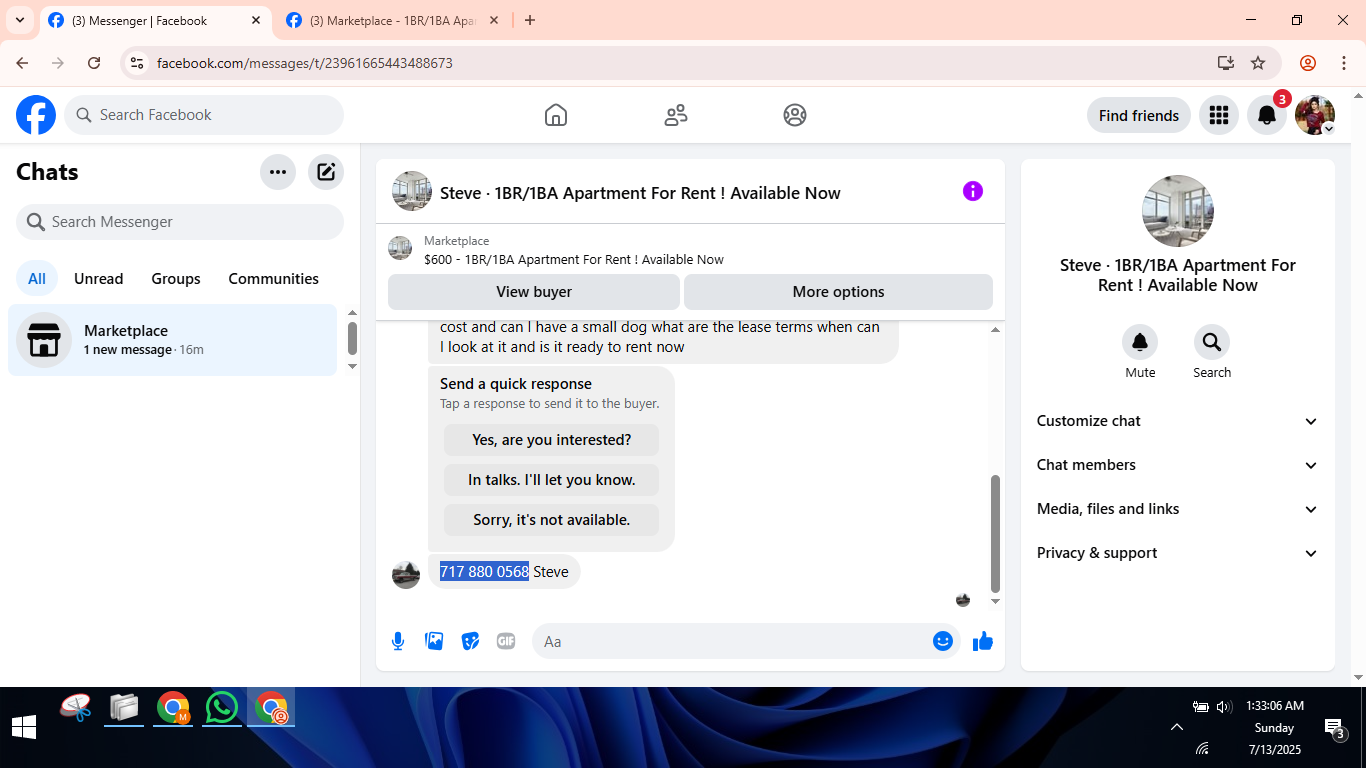Search in conversation magnifier icon
Image resolution: width=1366 pixels, height=768 pixels.
[1212, 343]
